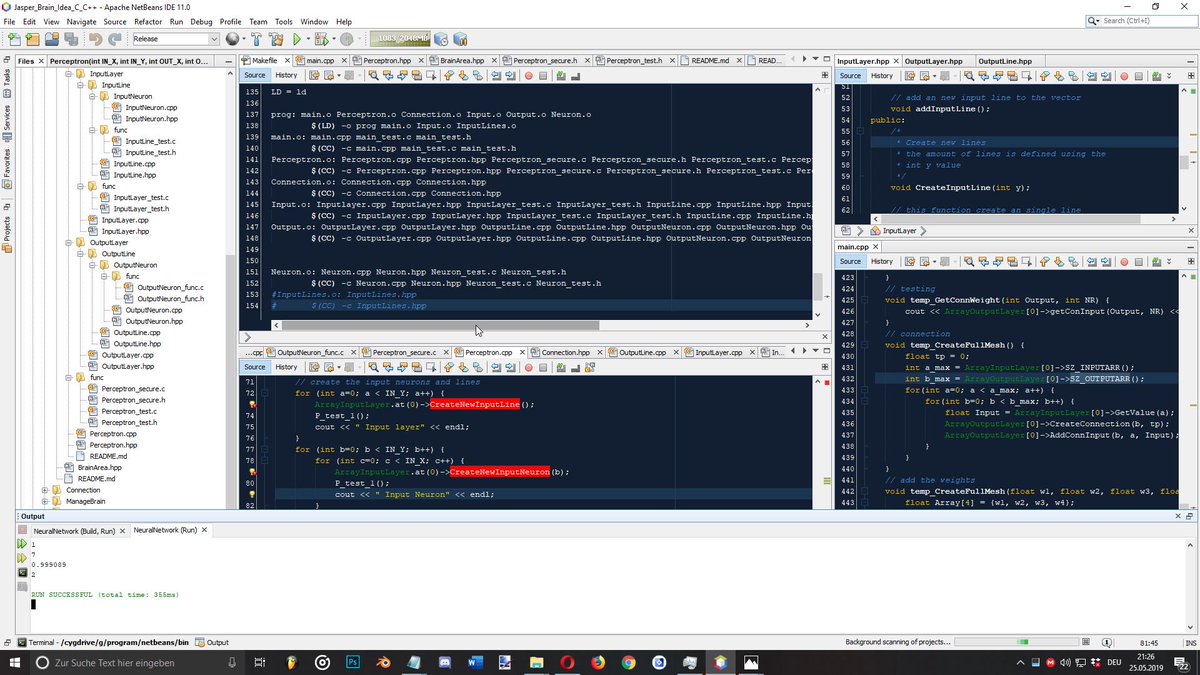Click the Open Project toolbar icon
The width and height of the screenshot is (1200, 675).
[x=52, y=39]
